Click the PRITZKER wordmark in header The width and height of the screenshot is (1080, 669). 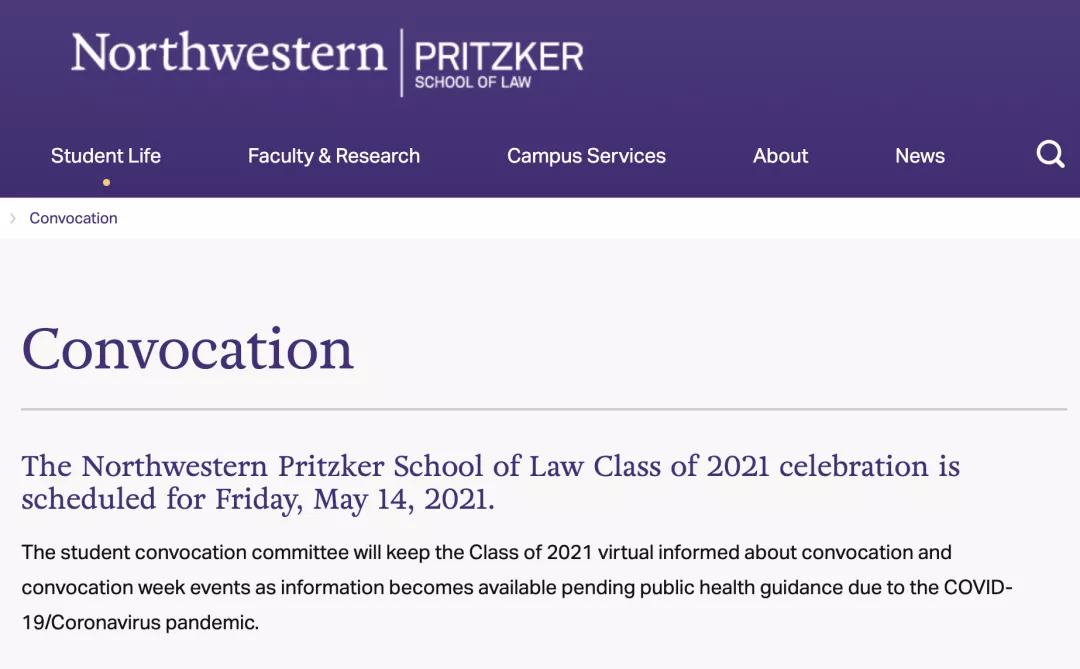pyautogui.click(x=498, y=55)
